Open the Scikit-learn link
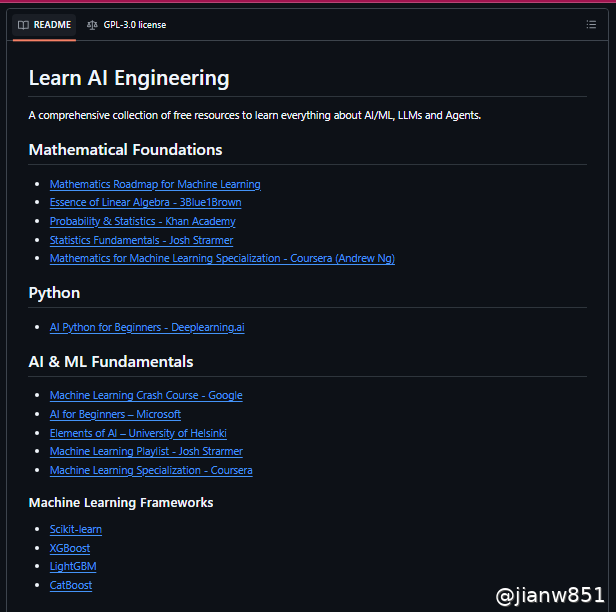616x612 pixels. (x=76, y=529)
